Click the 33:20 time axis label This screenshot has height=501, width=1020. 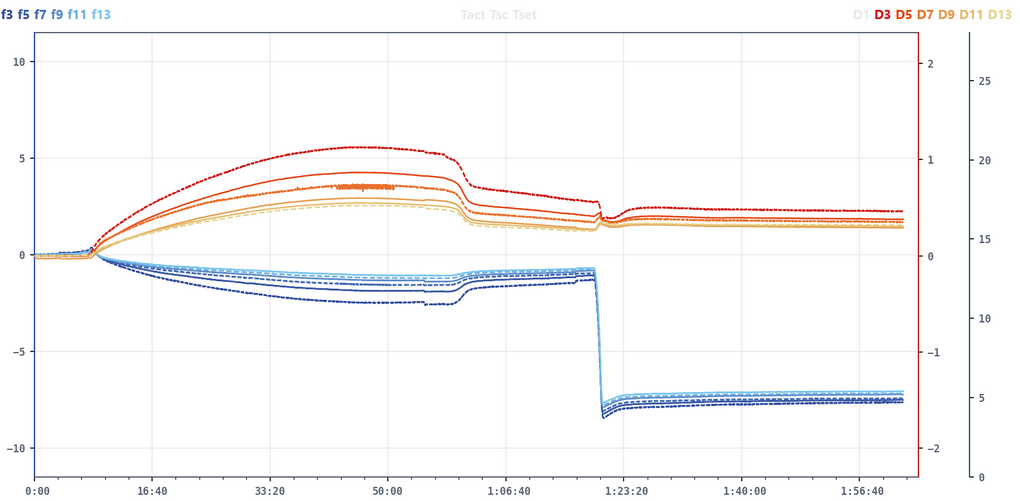(270, 491)
